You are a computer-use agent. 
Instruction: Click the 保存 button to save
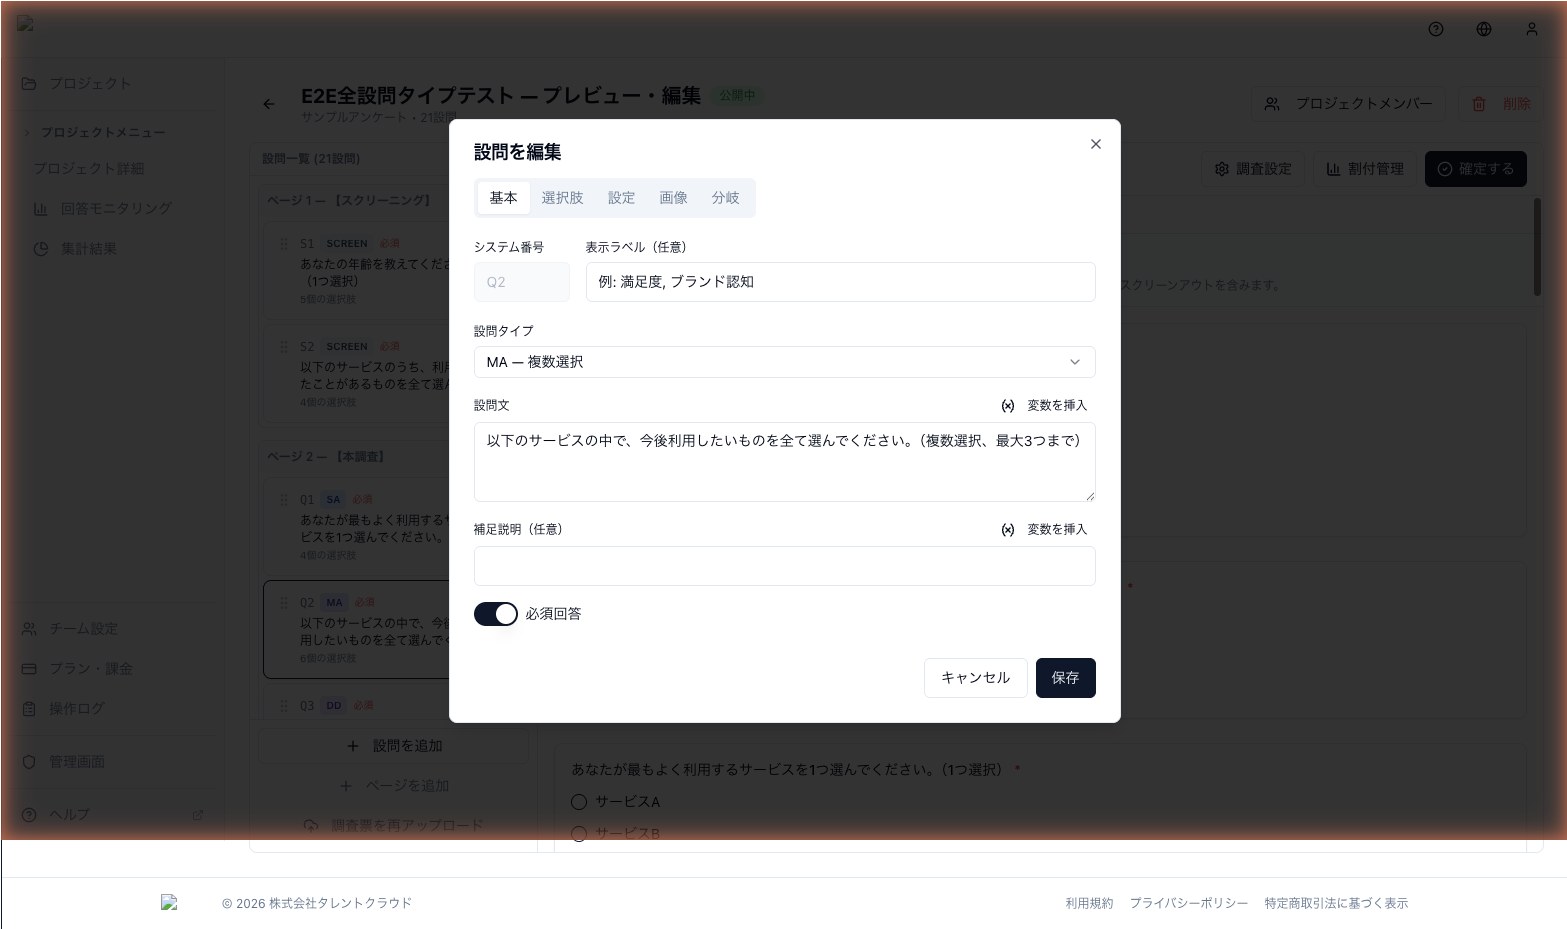pyautogui.click(x=1065, y=677)
